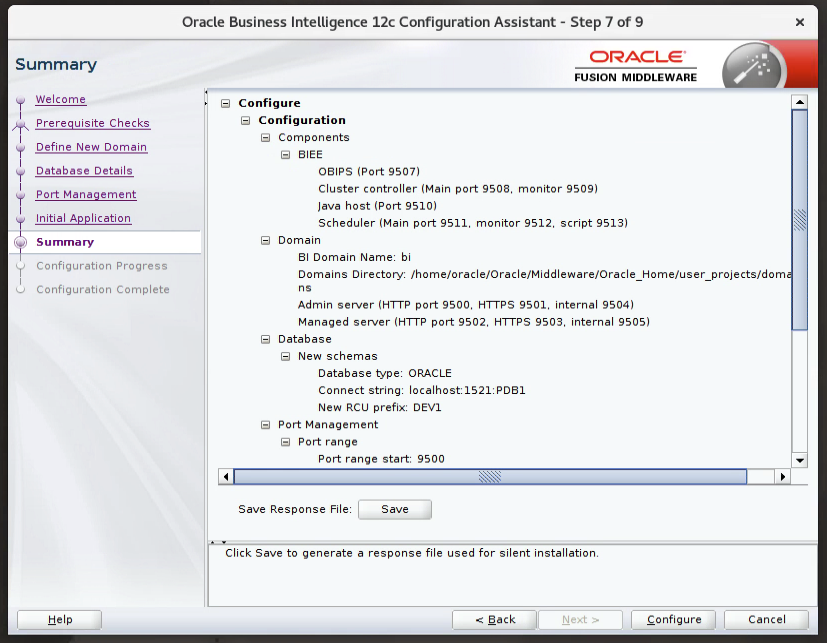The width and height of the screenshot is (827, 643).
Task: Cancel the configuration assistant
Action: pyautogui.click(x=766, y=620)
